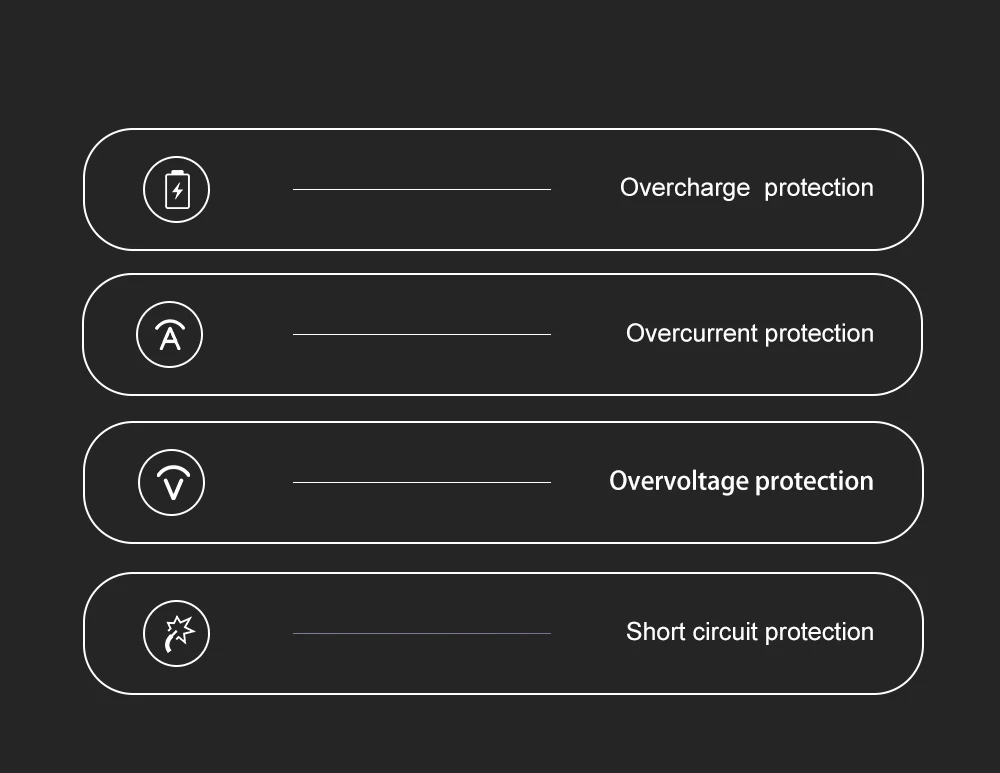
Task: Click "protection" in the Overcharge row
Action: click(819, 189)
